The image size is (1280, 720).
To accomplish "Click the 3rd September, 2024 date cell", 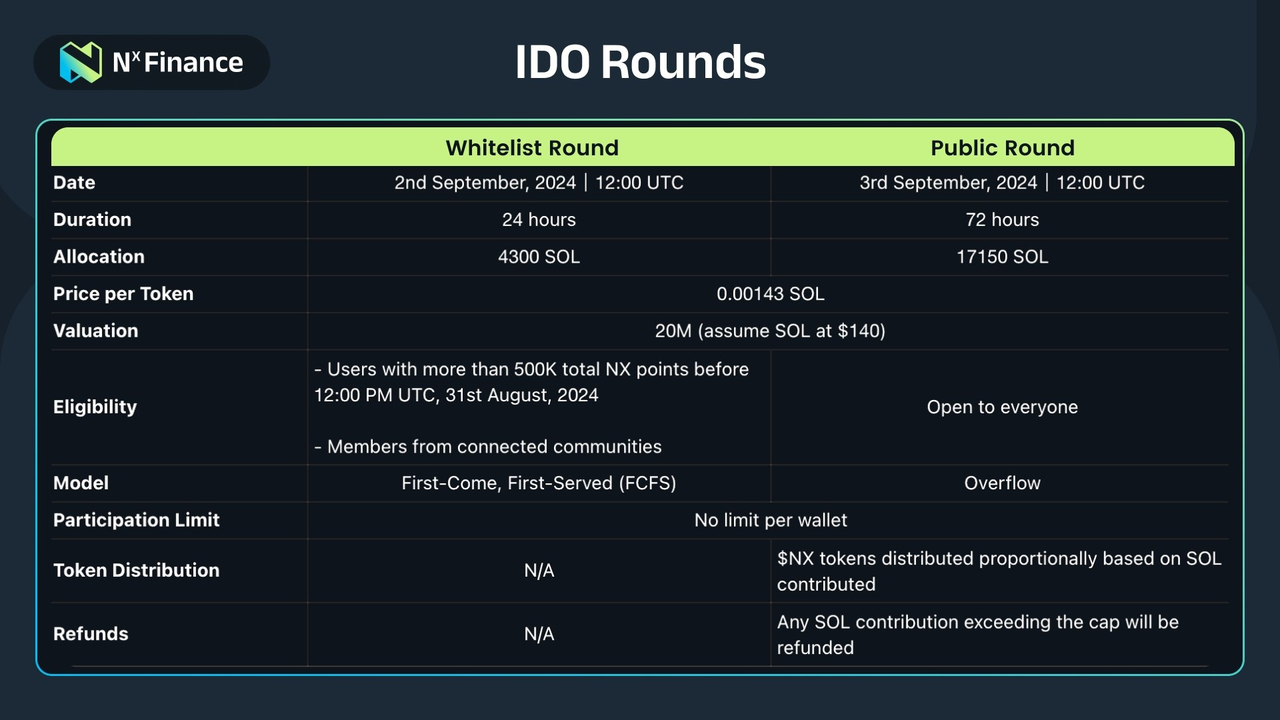I will (x=1002, y=183).
